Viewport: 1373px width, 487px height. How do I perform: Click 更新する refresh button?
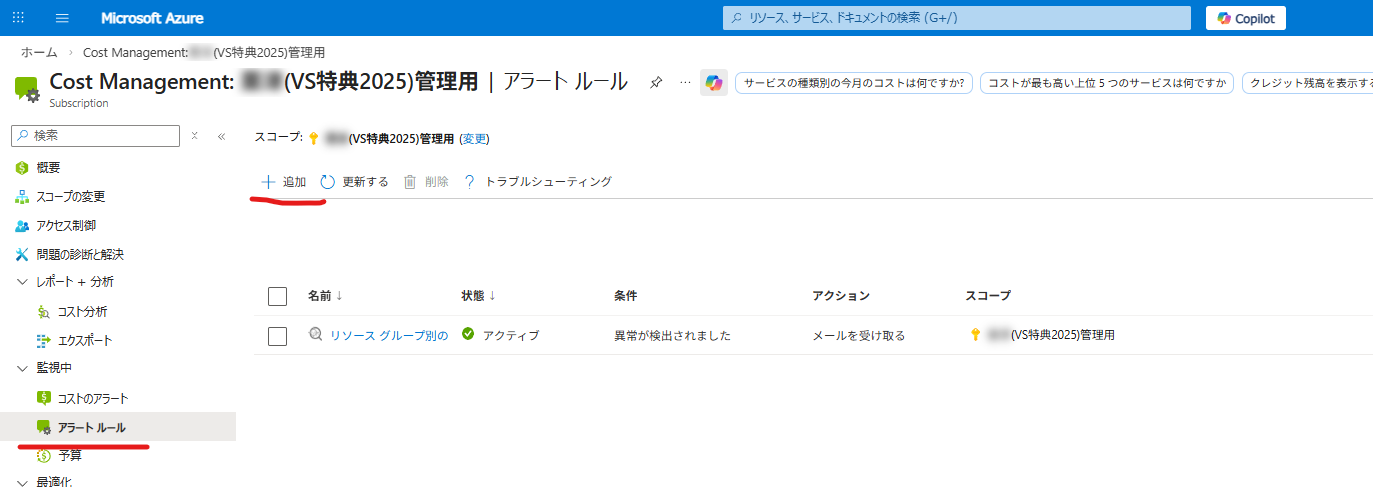coord(354,182)
